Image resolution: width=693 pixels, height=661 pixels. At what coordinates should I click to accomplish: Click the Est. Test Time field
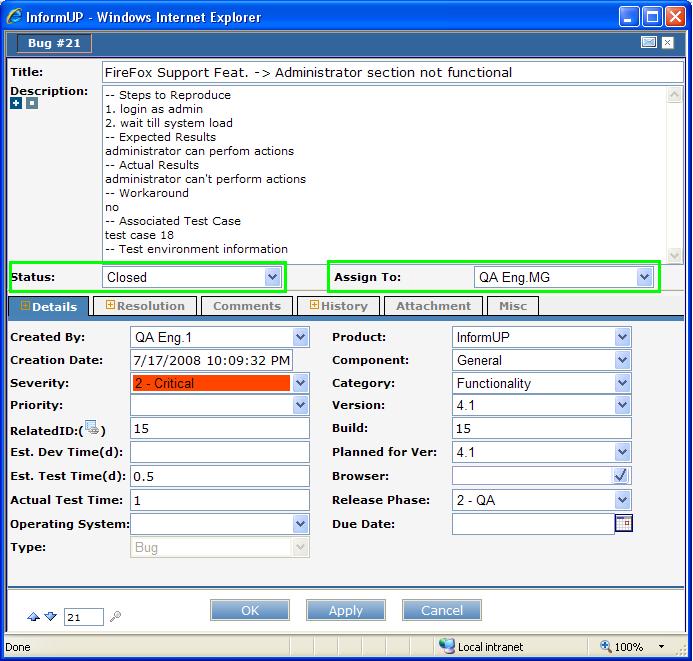[x=220, y=476]
